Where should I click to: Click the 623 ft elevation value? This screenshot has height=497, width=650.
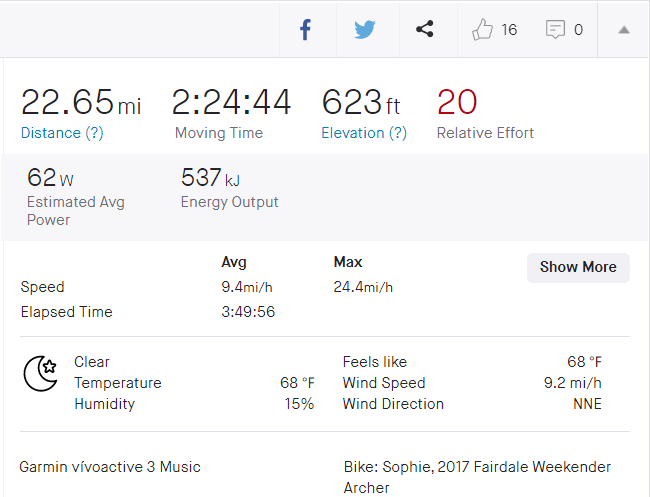(361, 102)
